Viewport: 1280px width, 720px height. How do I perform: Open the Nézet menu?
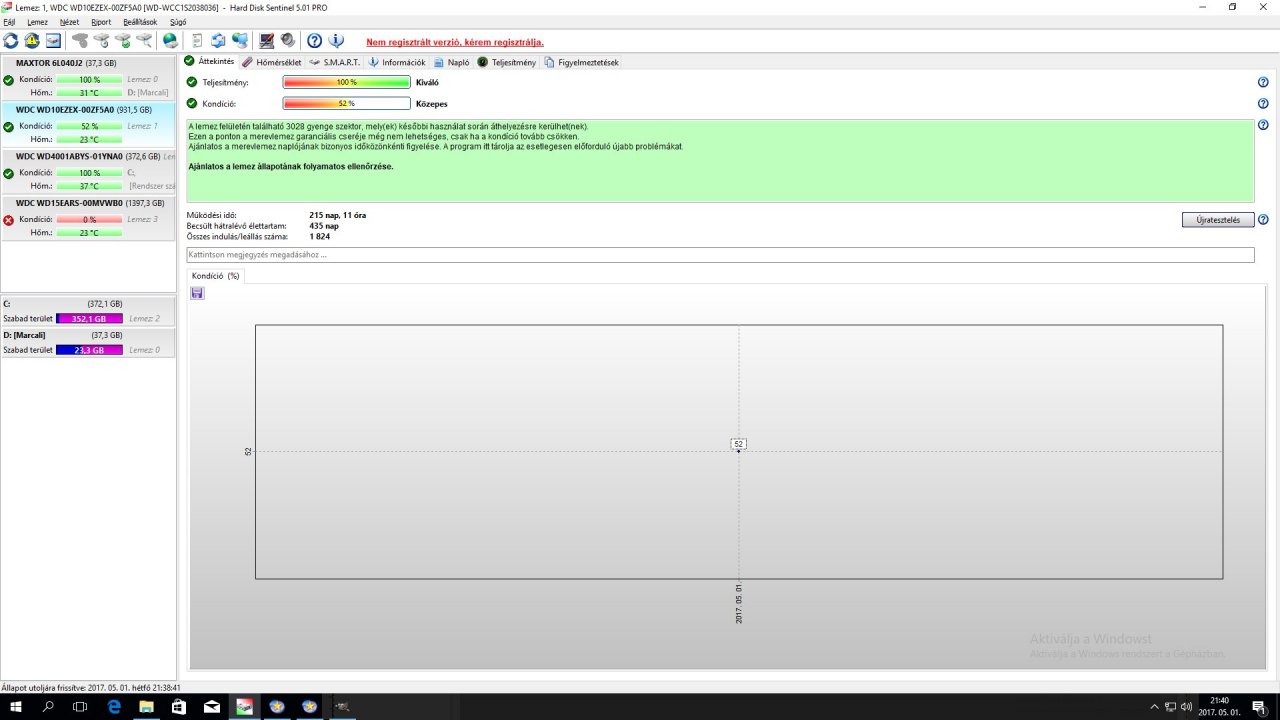[x=69, y=22]
